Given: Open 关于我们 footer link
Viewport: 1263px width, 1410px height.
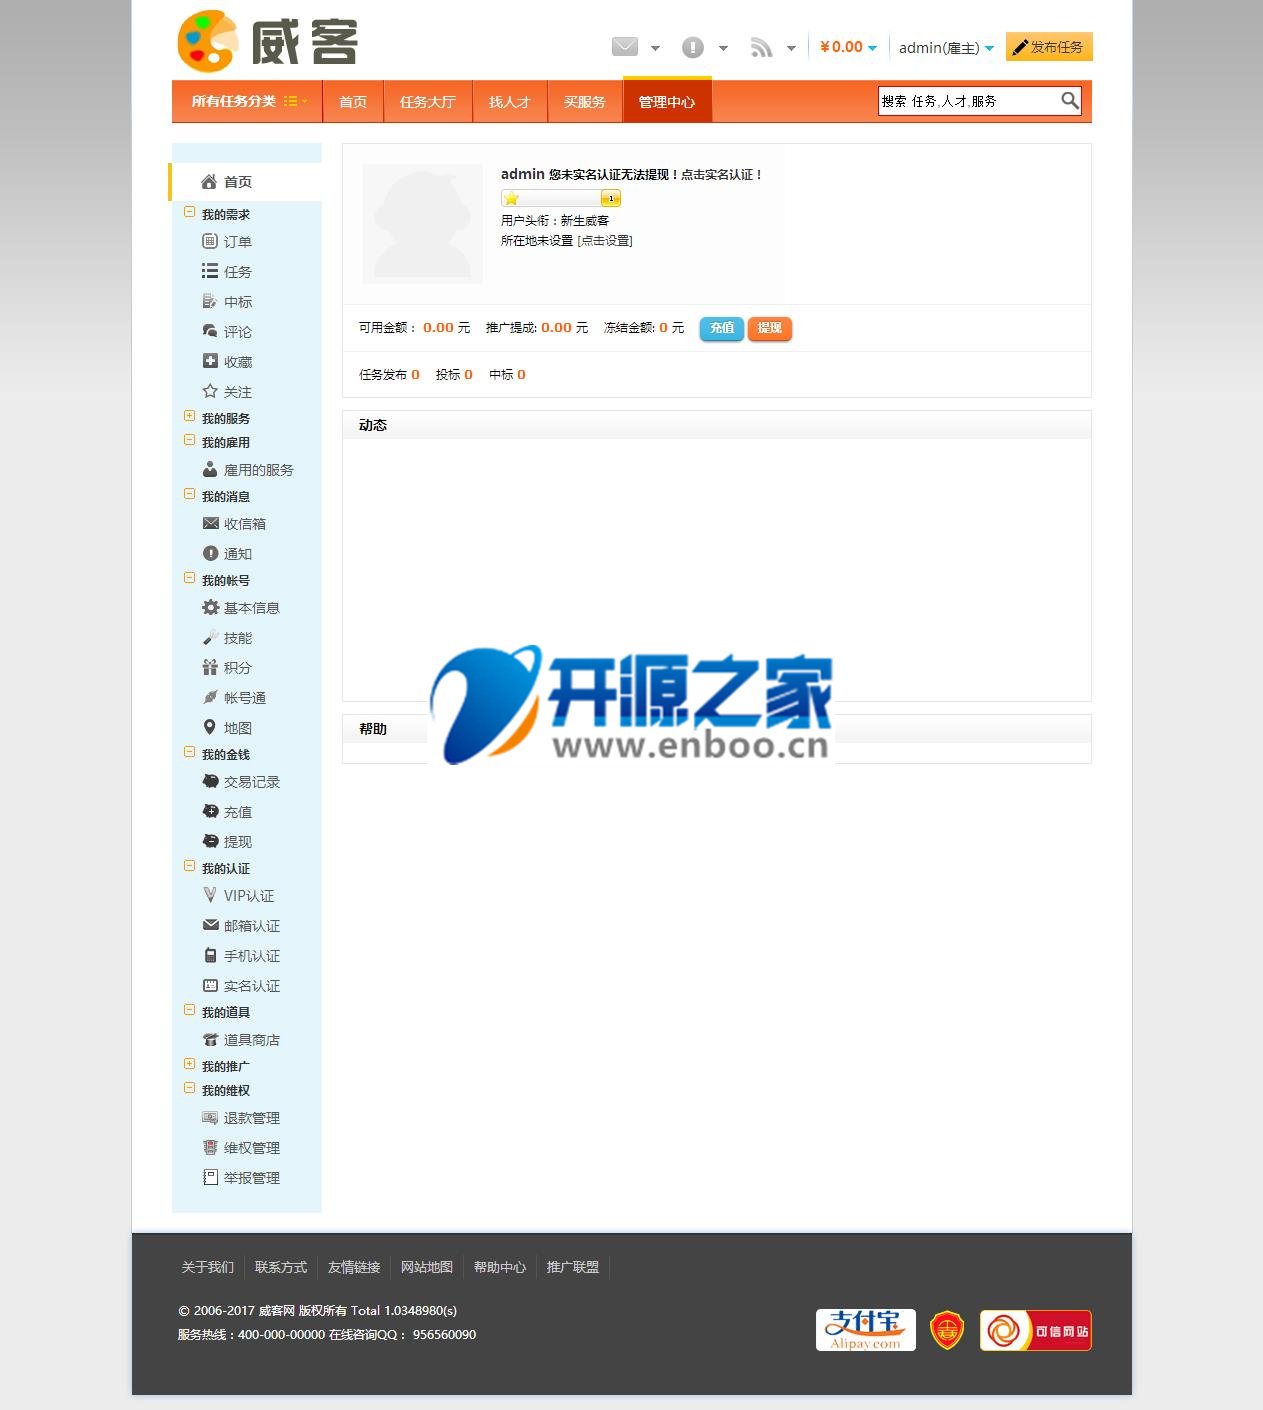Looking at the screenshot, I should coord(208,1267).
